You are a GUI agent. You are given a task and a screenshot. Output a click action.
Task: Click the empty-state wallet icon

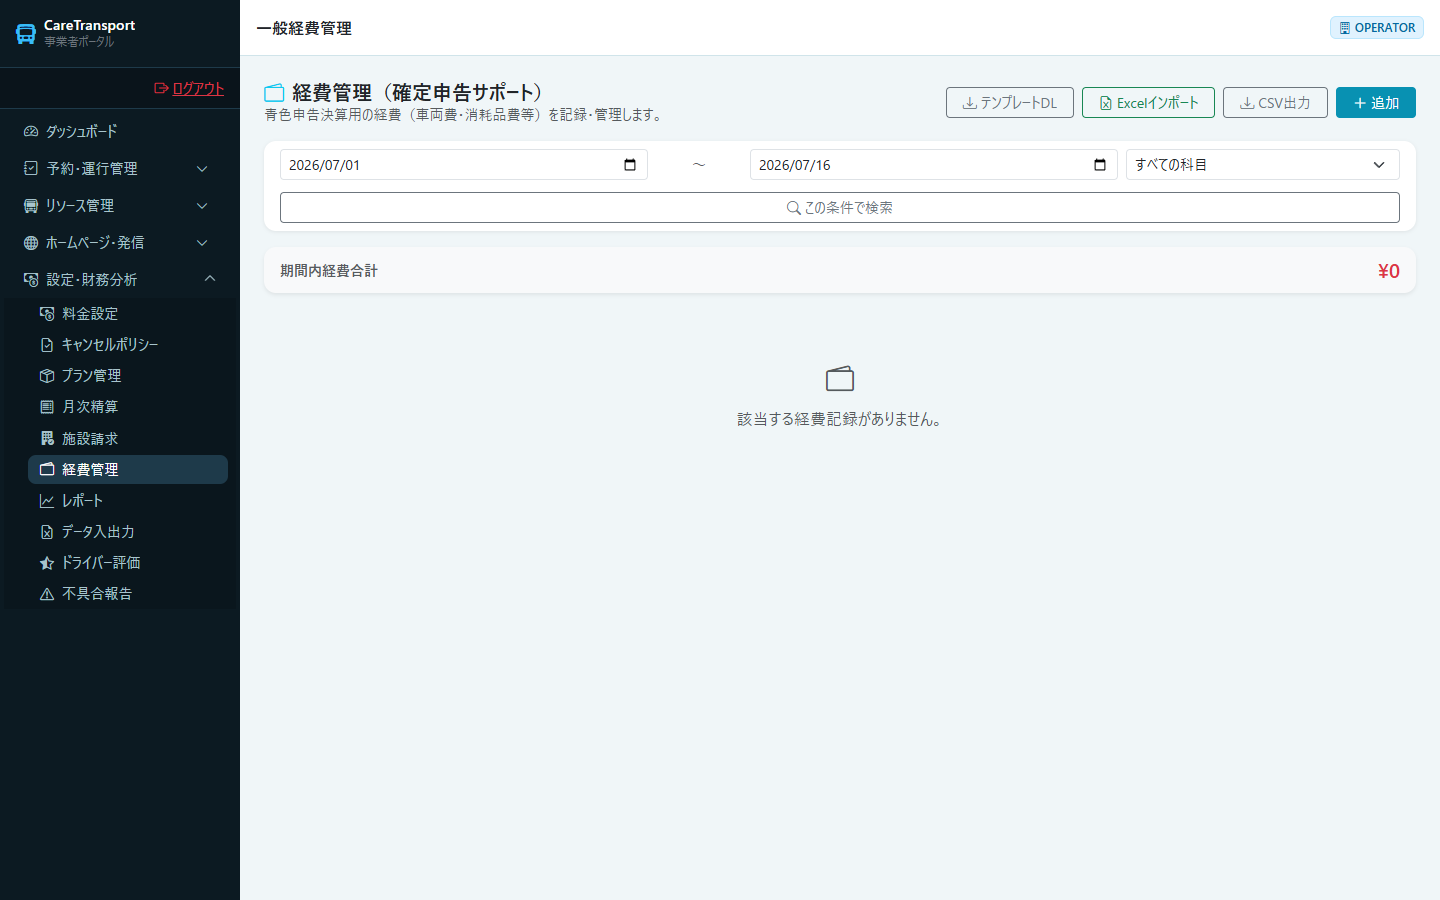pos(840,378)
